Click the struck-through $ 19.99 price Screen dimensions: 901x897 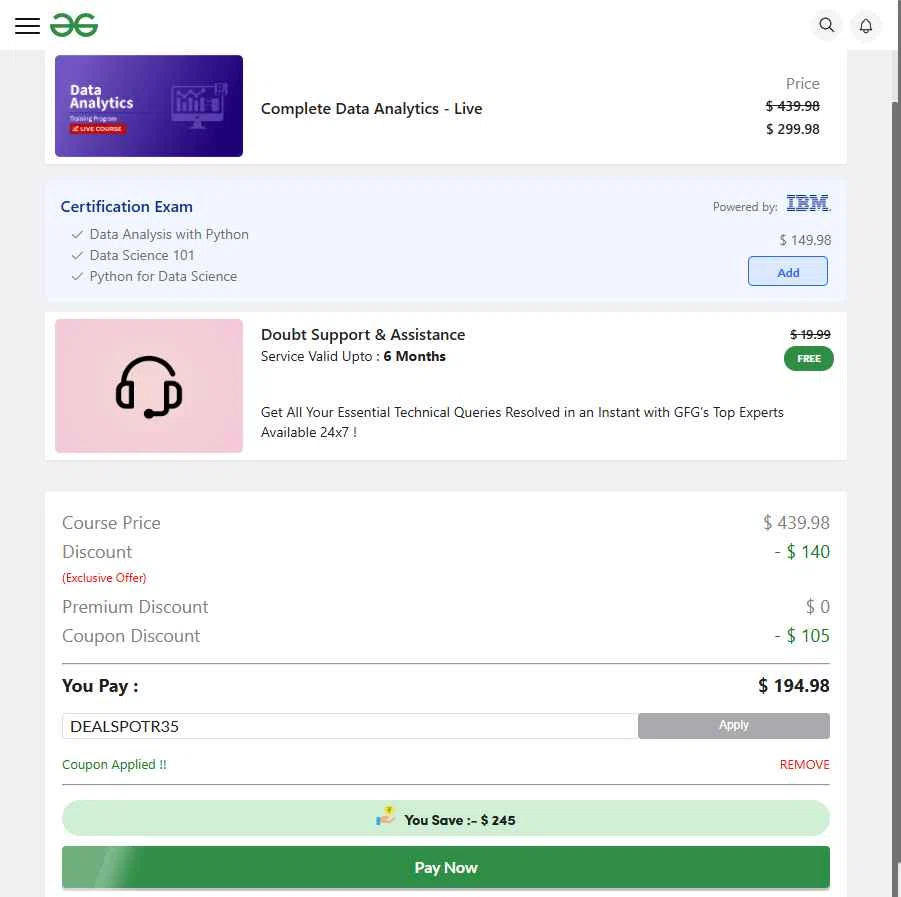point(810,334)
